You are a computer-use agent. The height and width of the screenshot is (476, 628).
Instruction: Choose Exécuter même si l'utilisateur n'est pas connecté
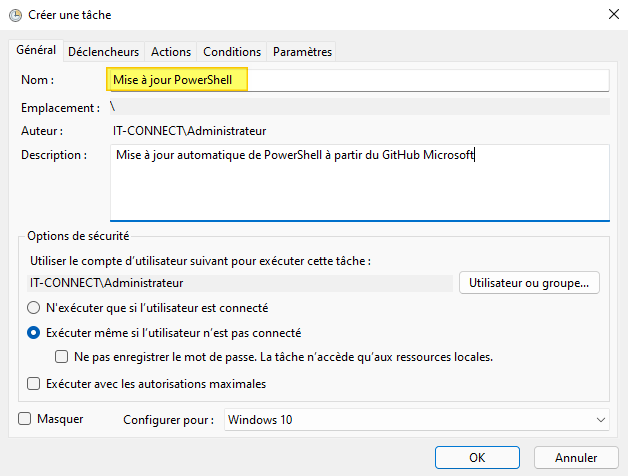click(34, 333)
